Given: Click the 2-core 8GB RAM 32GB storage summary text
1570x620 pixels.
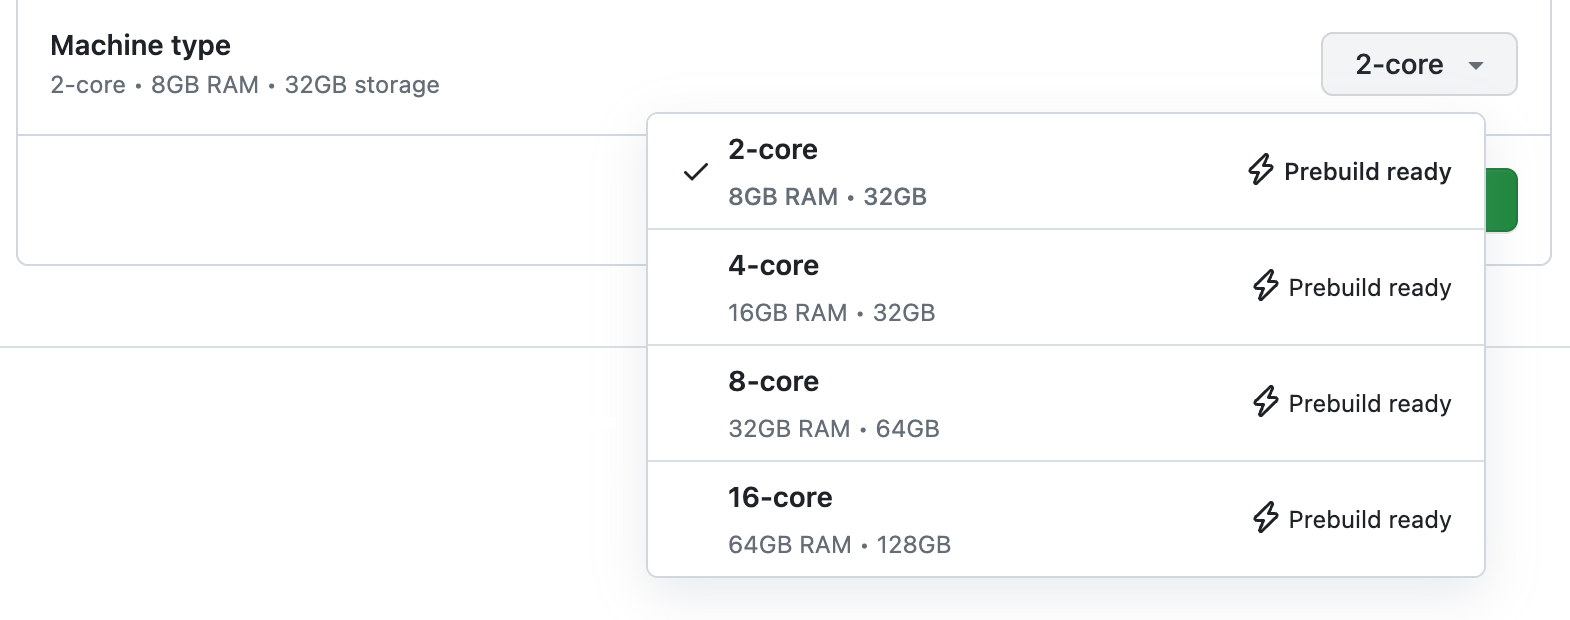Looking at the screenshot, I should coord(243,85).
